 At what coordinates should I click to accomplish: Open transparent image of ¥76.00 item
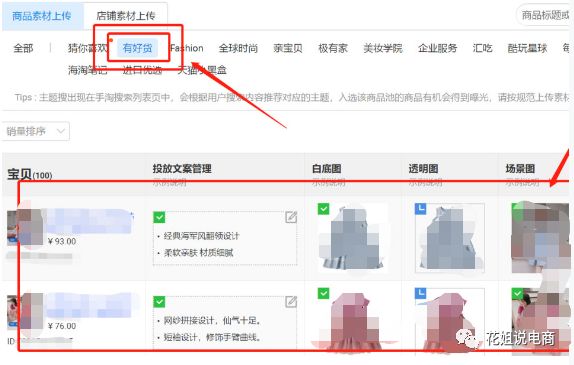pyautogui.click(x=450, y=320)
